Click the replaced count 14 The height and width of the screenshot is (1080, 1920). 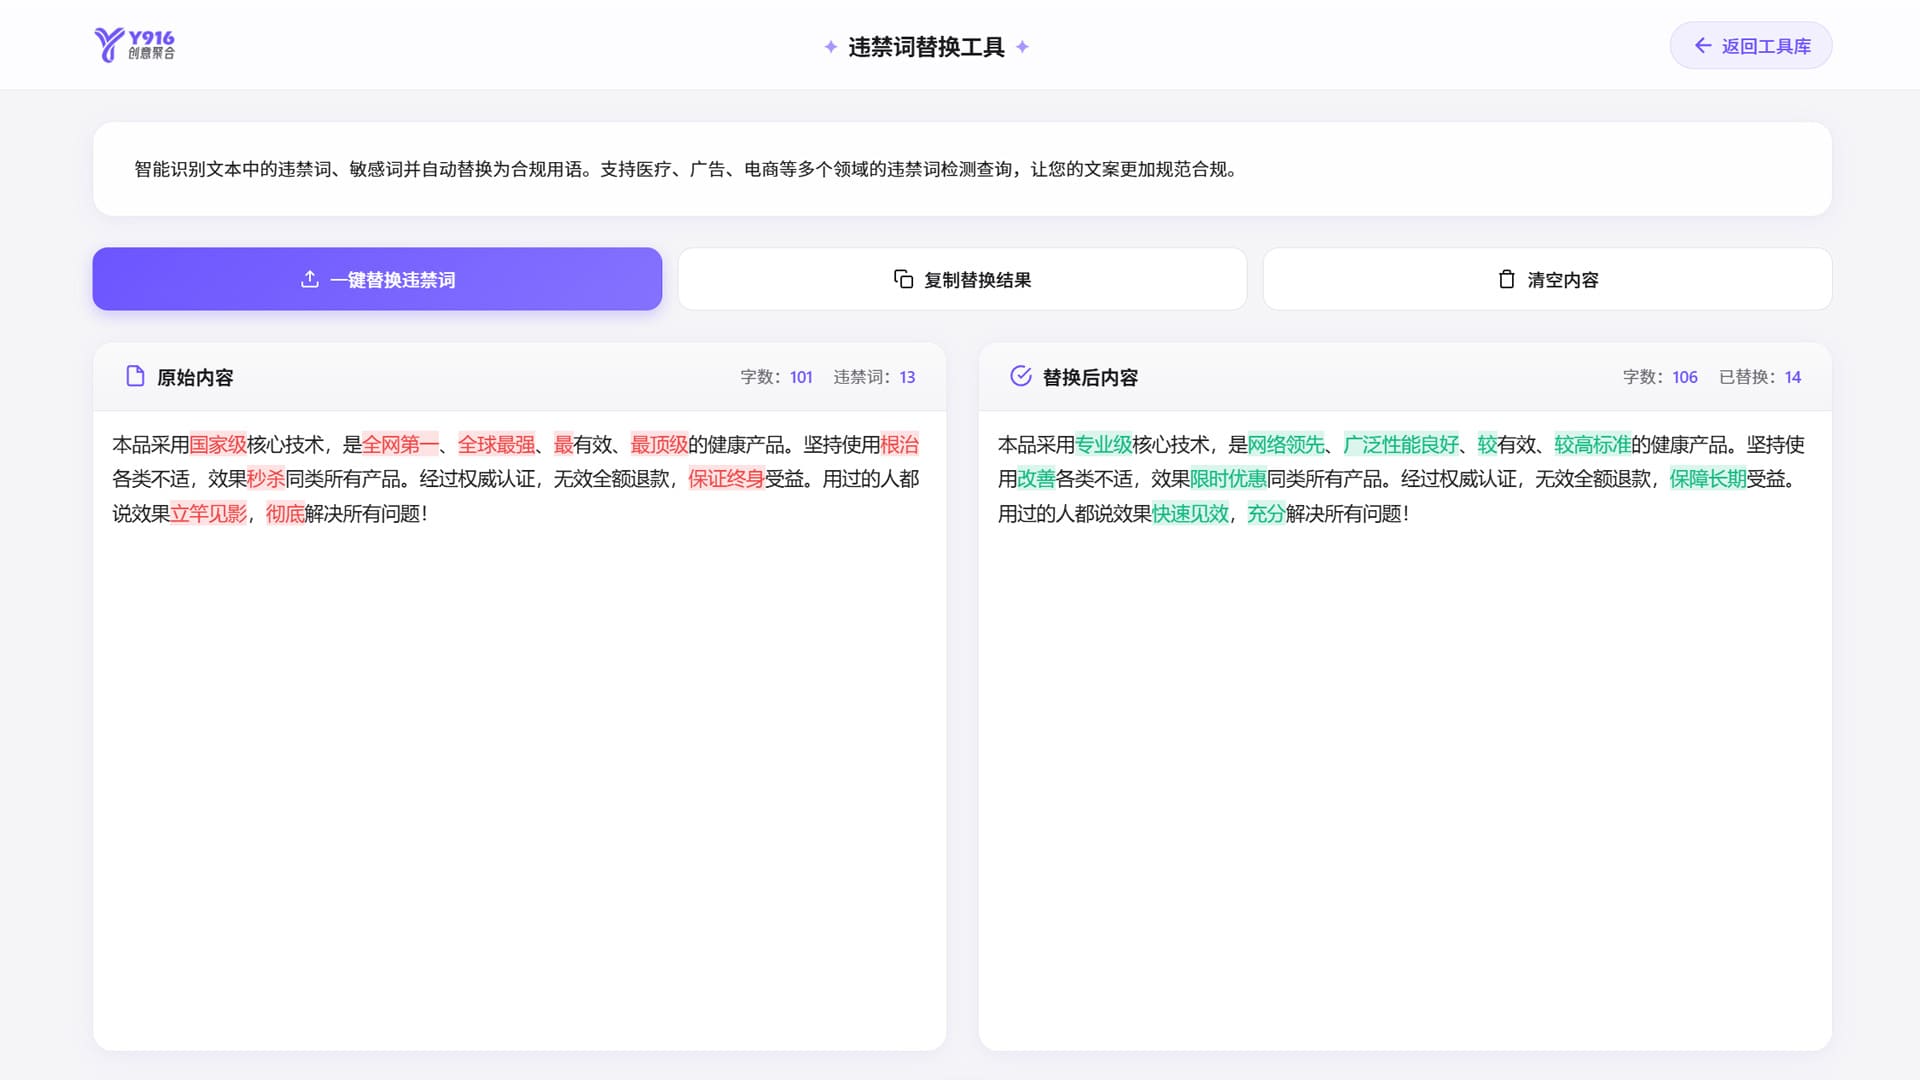(1791, 377)
